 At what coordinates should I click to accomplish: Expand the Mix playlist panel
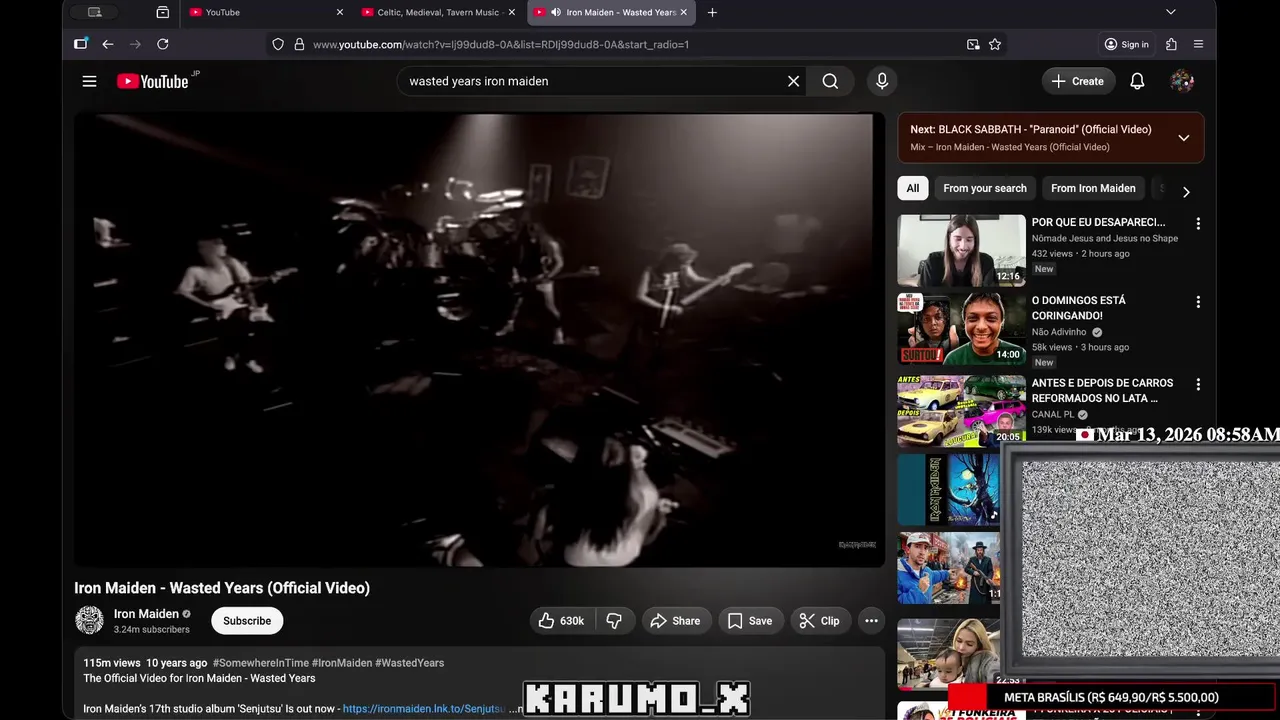click(x=1183, y=138)
